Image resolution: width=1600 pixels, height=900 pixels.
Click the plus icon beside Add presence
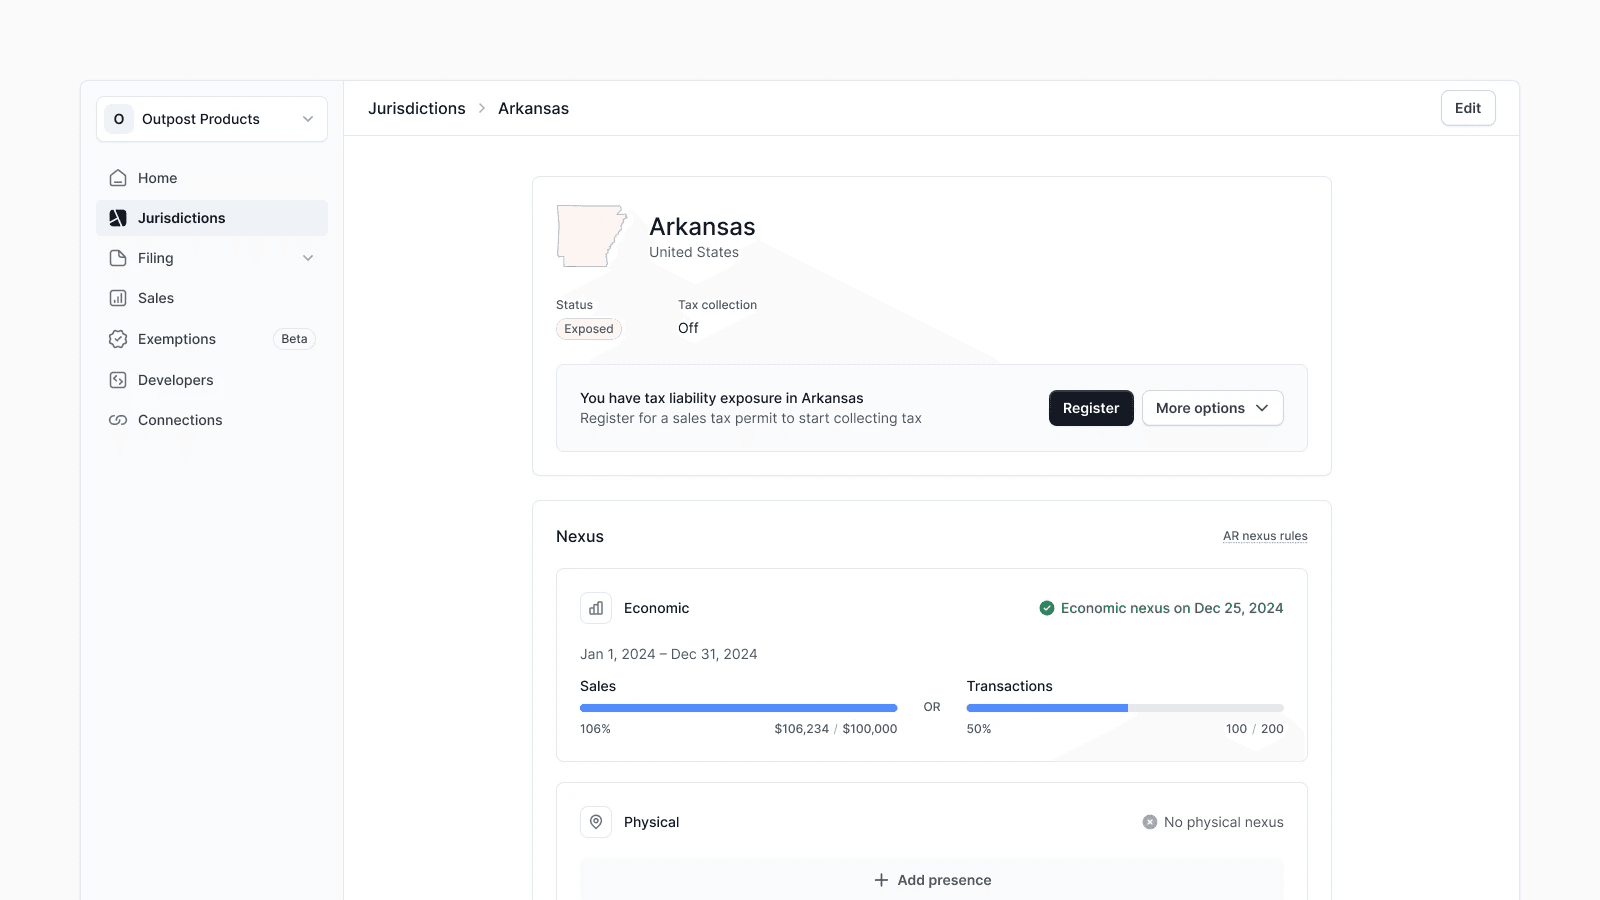881,880
